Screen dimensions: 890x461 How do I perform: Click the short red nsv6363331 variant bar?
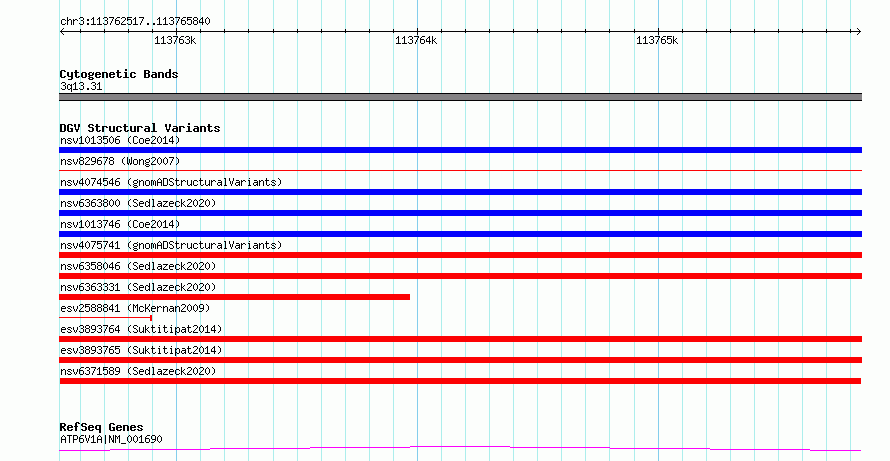pos(234,297)
